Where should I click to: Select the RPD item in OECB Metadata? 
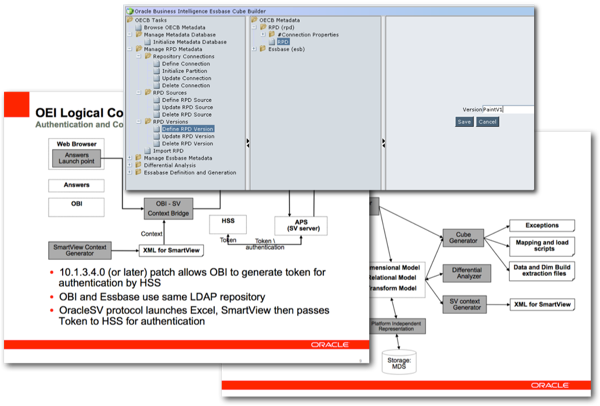(283, 42)
